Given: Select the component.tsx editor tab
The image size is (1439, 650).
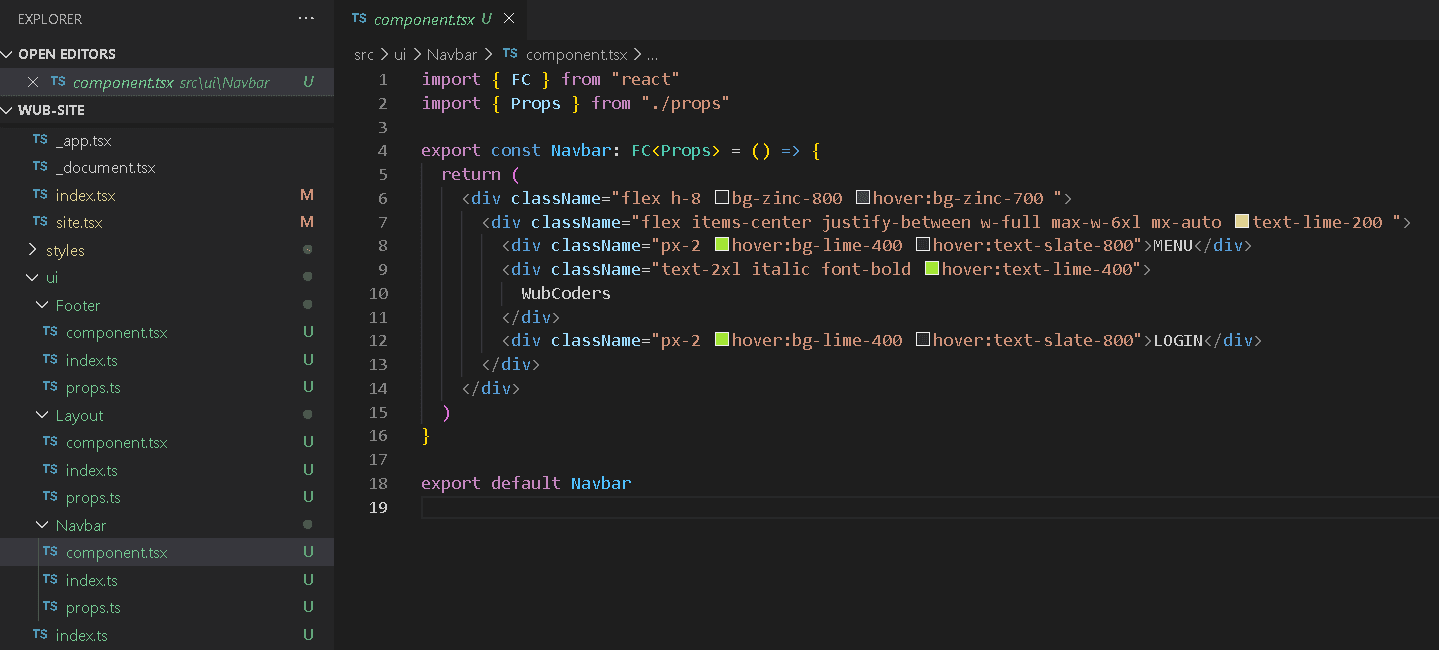Looking at the screenshot, I should pyautogui.click(x=423, y=19).
